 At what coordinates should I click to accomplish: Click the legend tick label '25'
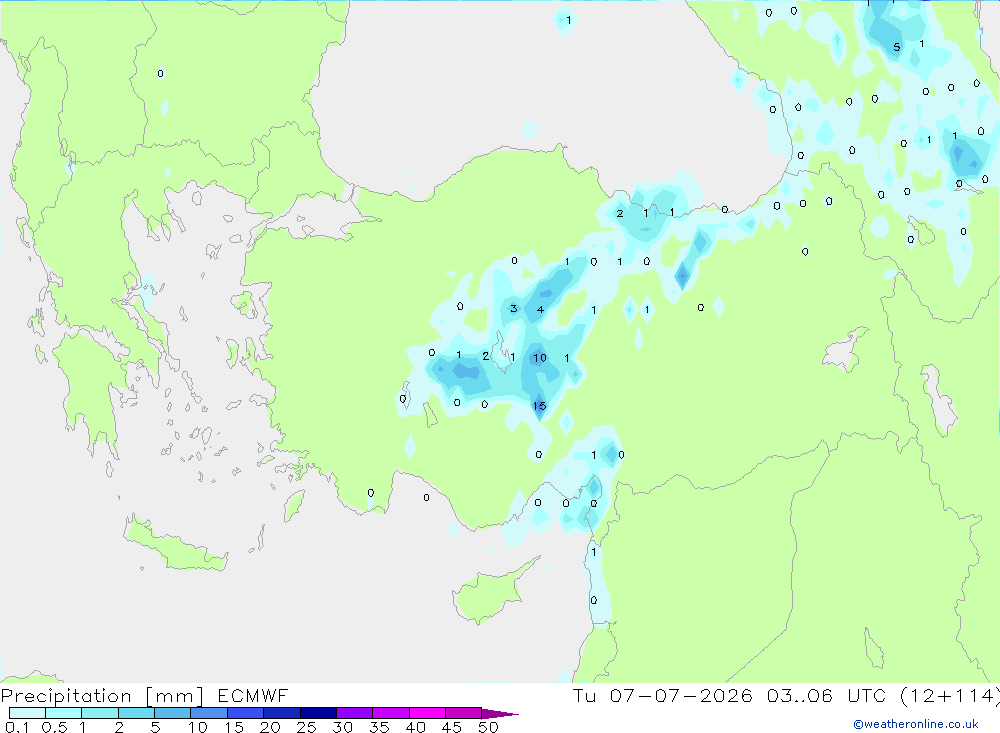pyautogui.click(x=306, y=727)
